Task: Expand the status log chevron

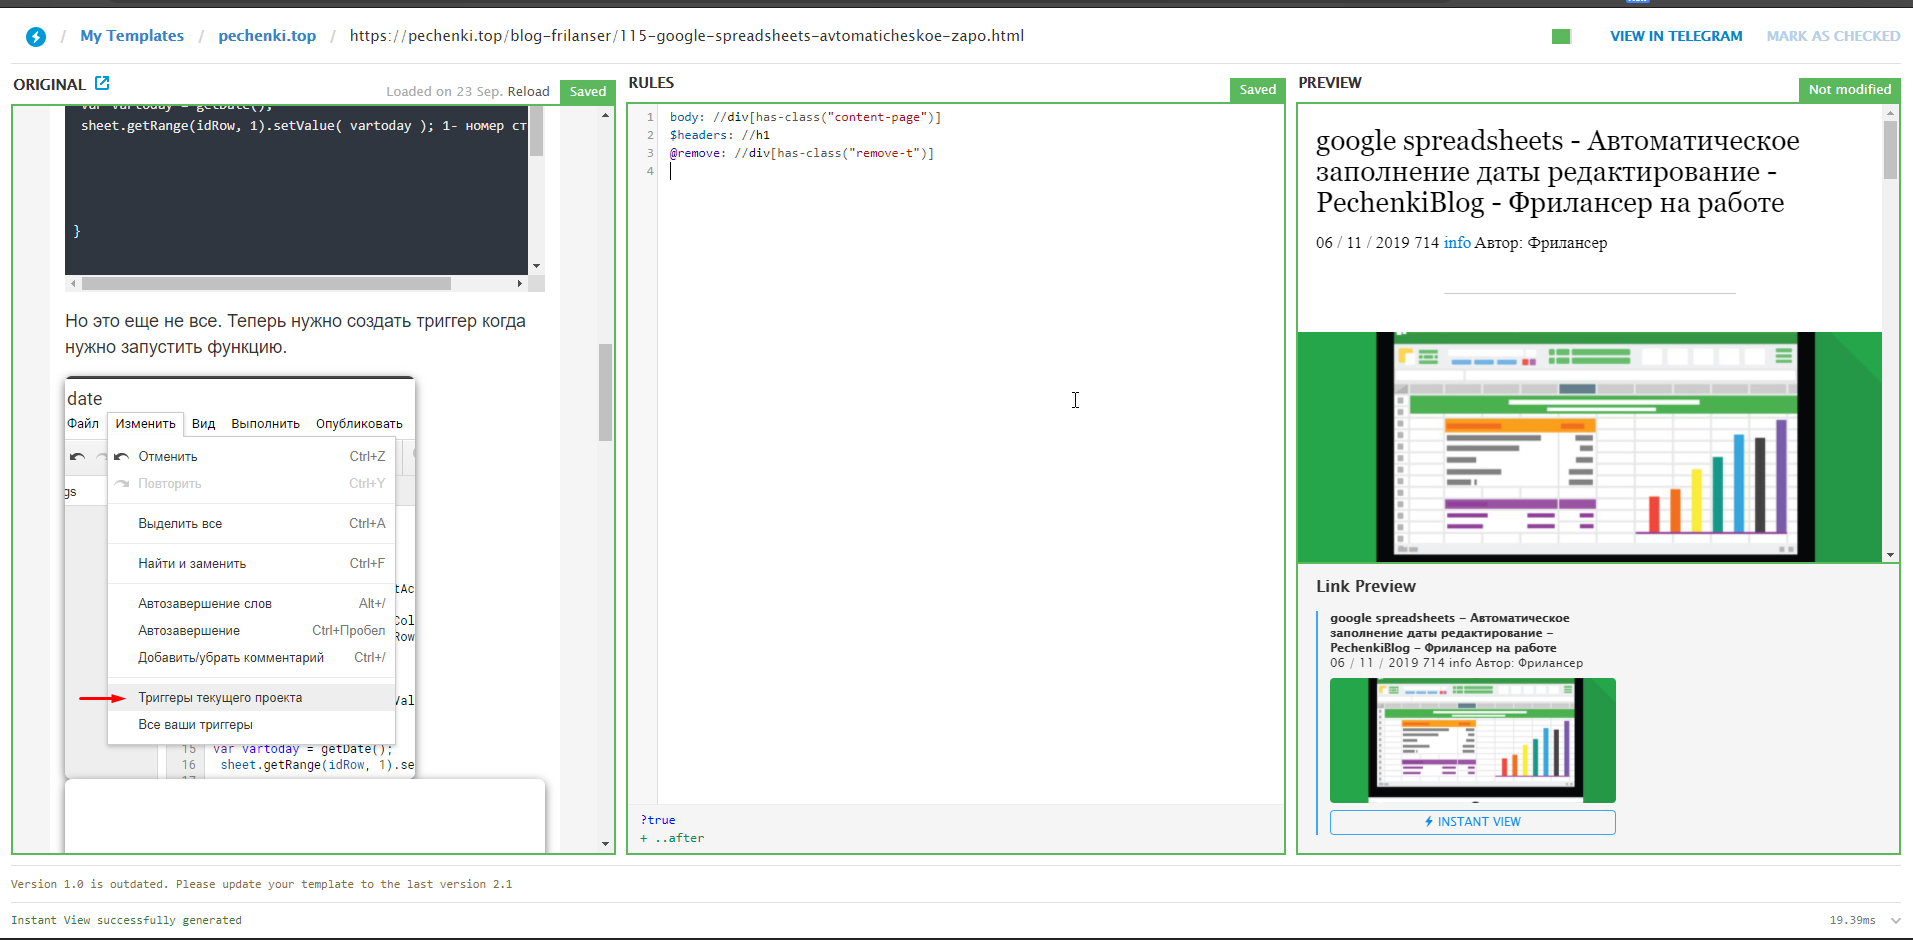Action: tap(1895, 920)
